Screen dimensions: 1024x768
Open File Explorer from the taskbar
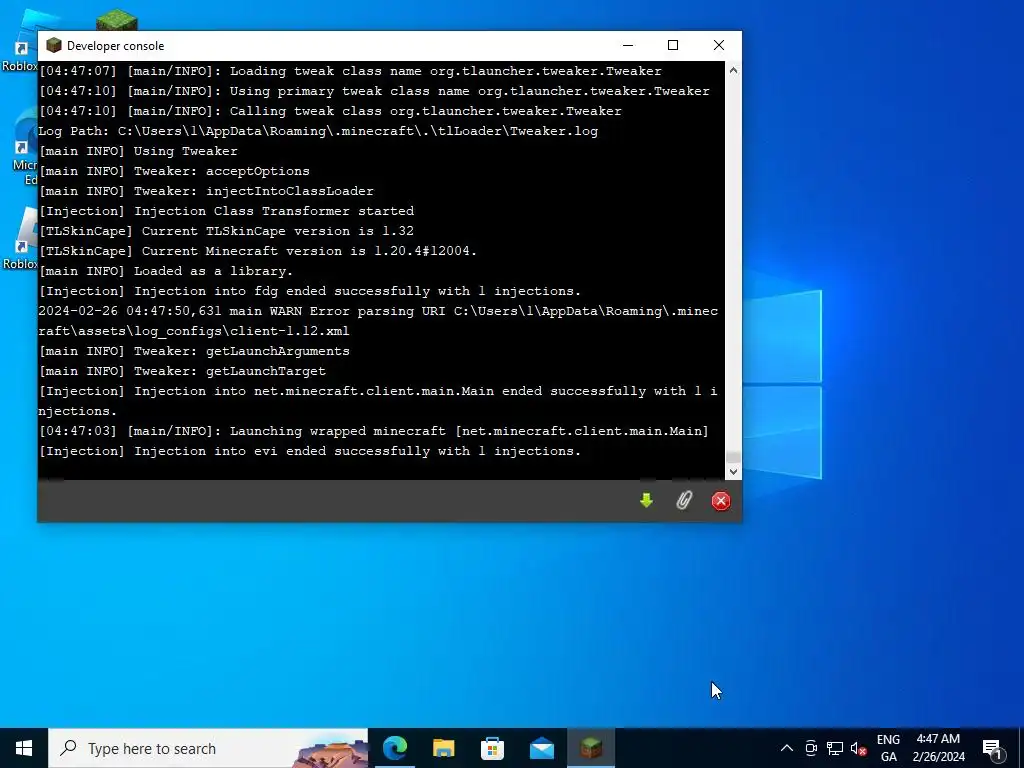pyautogui.click(x=443, y=748)
